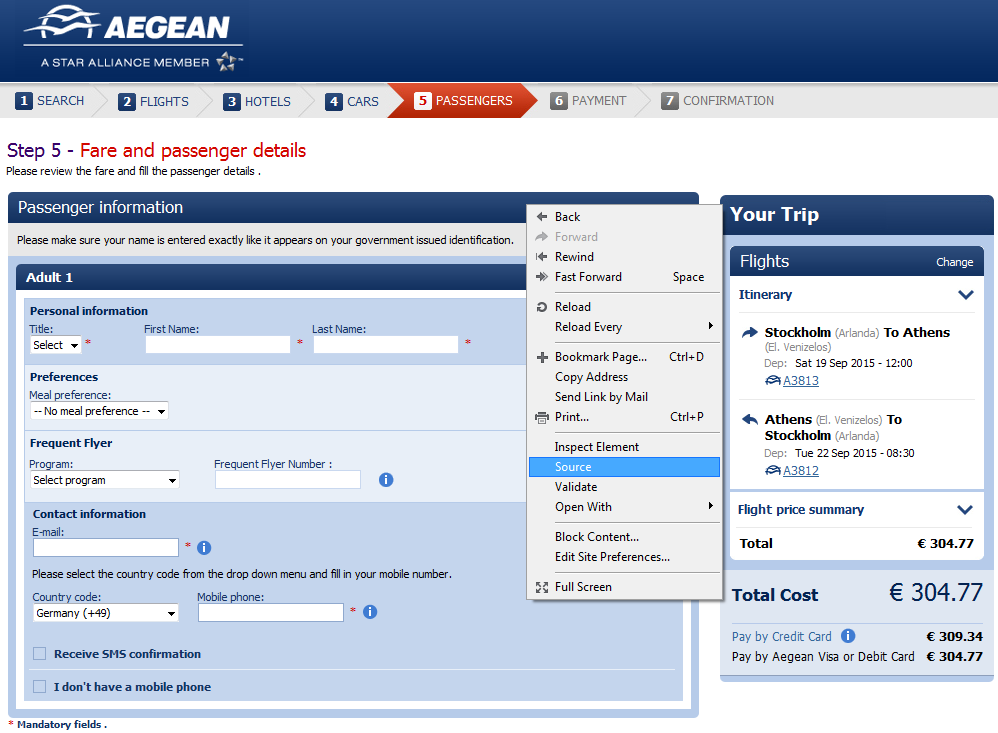Click the Full Screen icon in context menu
998x733 pixels.
point(542,587)
